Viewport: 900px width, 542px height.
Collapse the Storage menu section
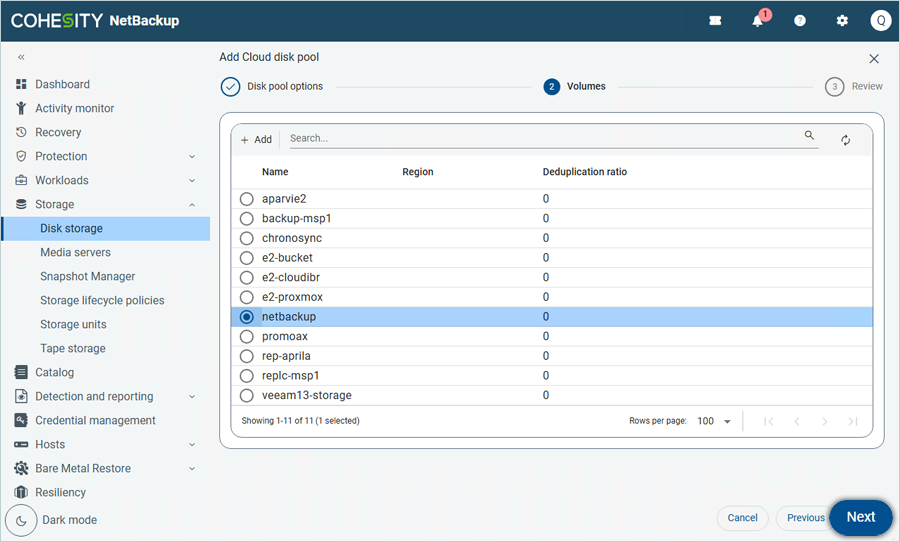192,205
